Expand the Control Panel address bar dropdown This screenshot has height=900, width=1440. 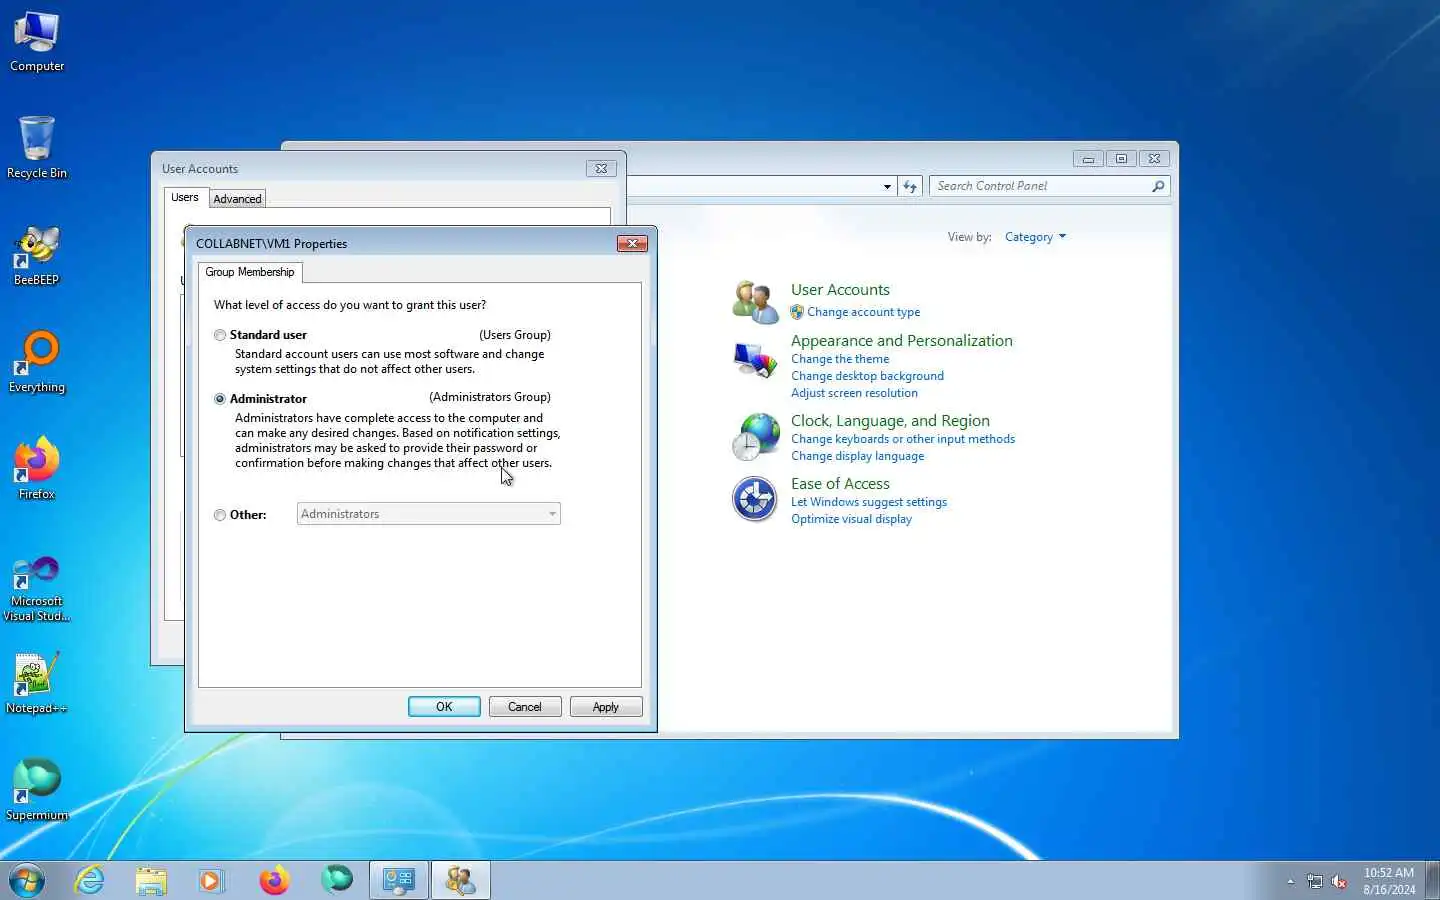887,186
